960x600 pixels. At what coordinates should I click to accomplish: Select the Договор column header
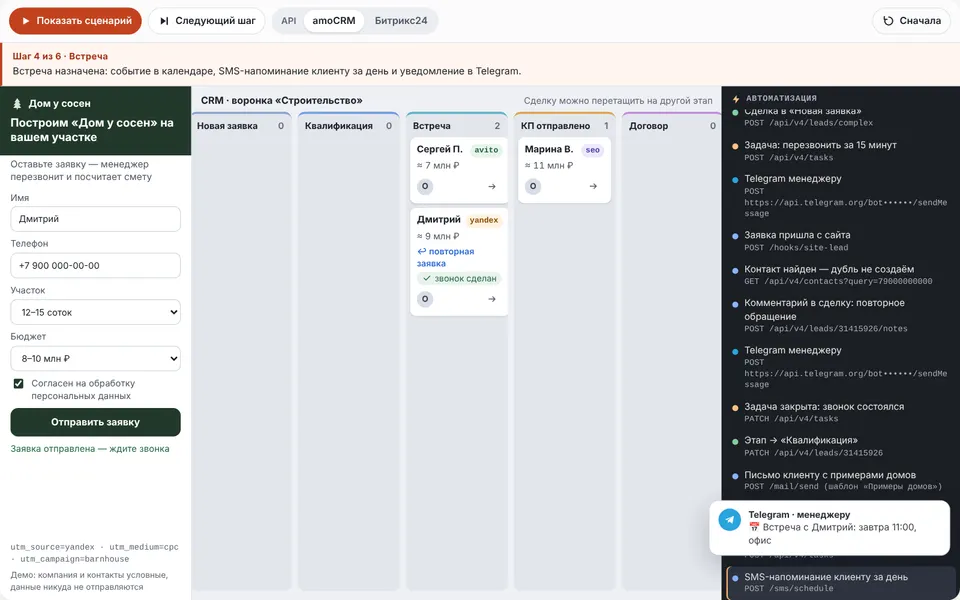click(672, 126)
